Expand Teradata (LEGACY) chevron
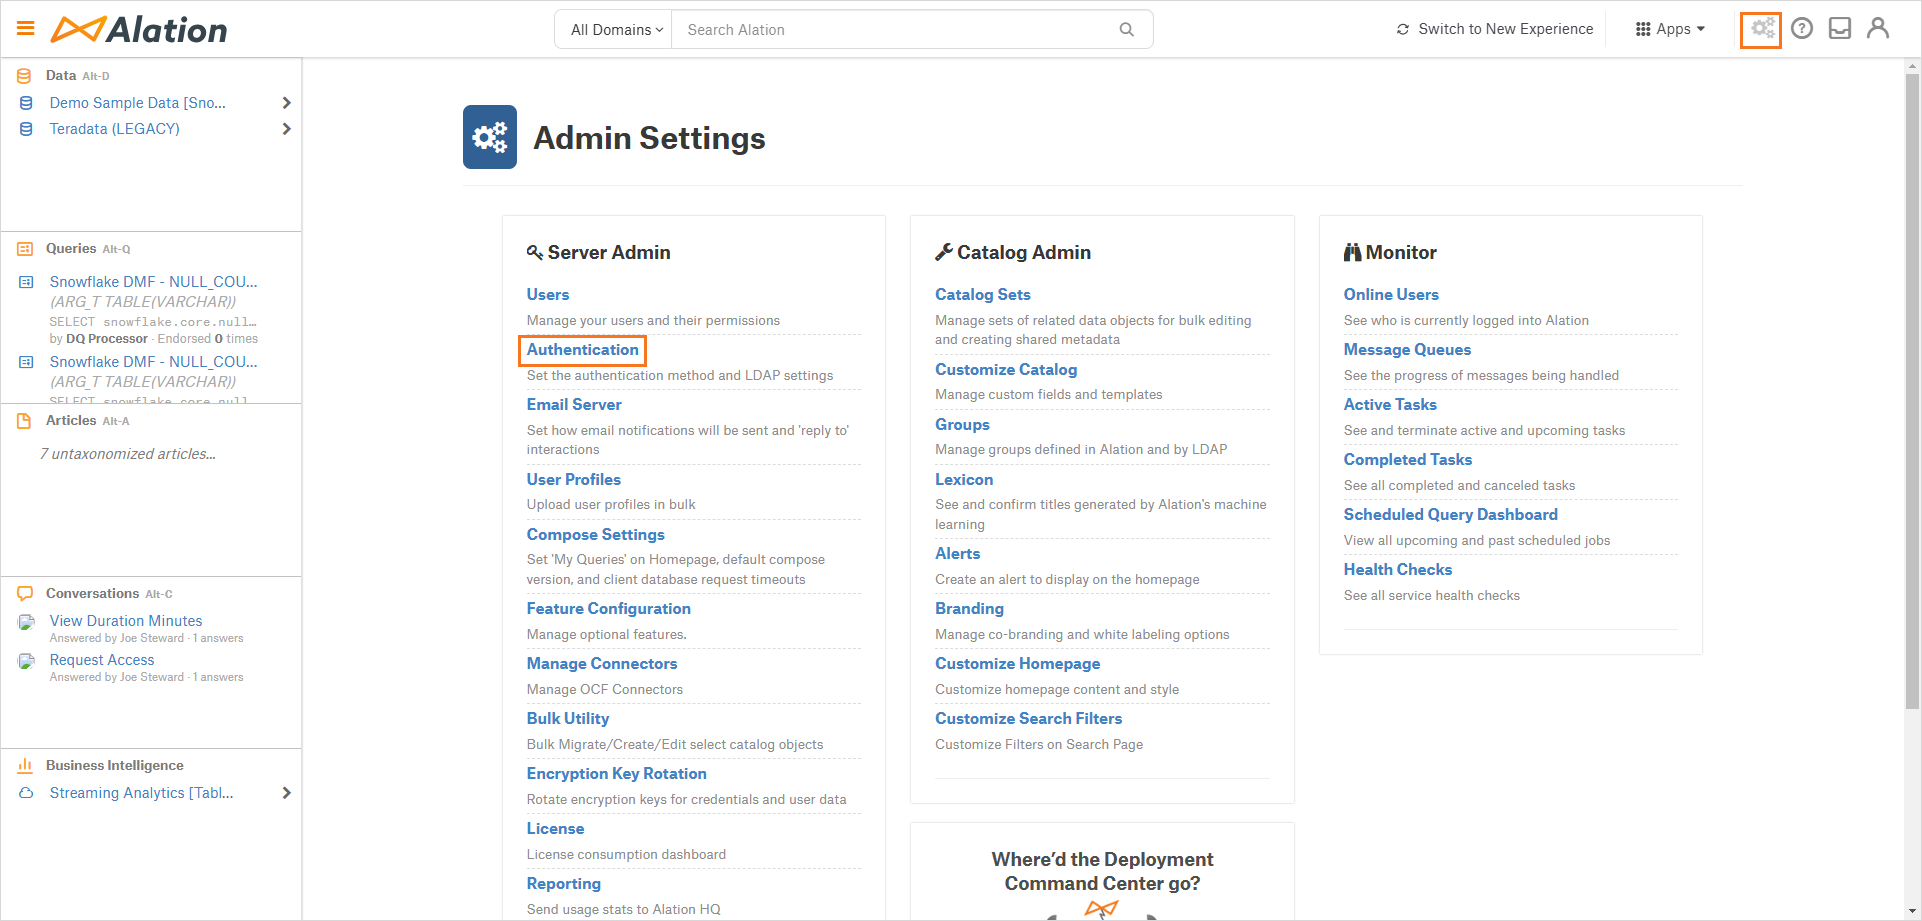 (x=287, y=129)
